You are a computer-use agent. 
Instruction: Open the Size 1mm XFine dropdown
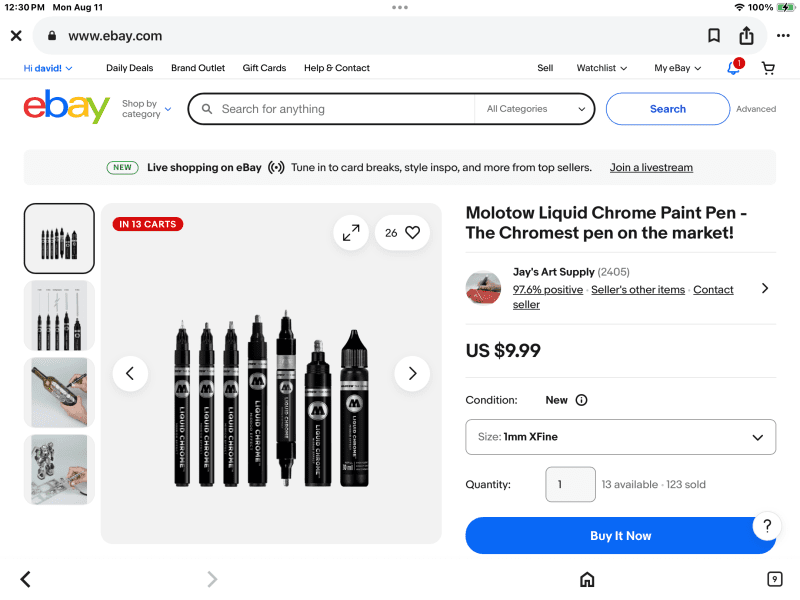620,437
